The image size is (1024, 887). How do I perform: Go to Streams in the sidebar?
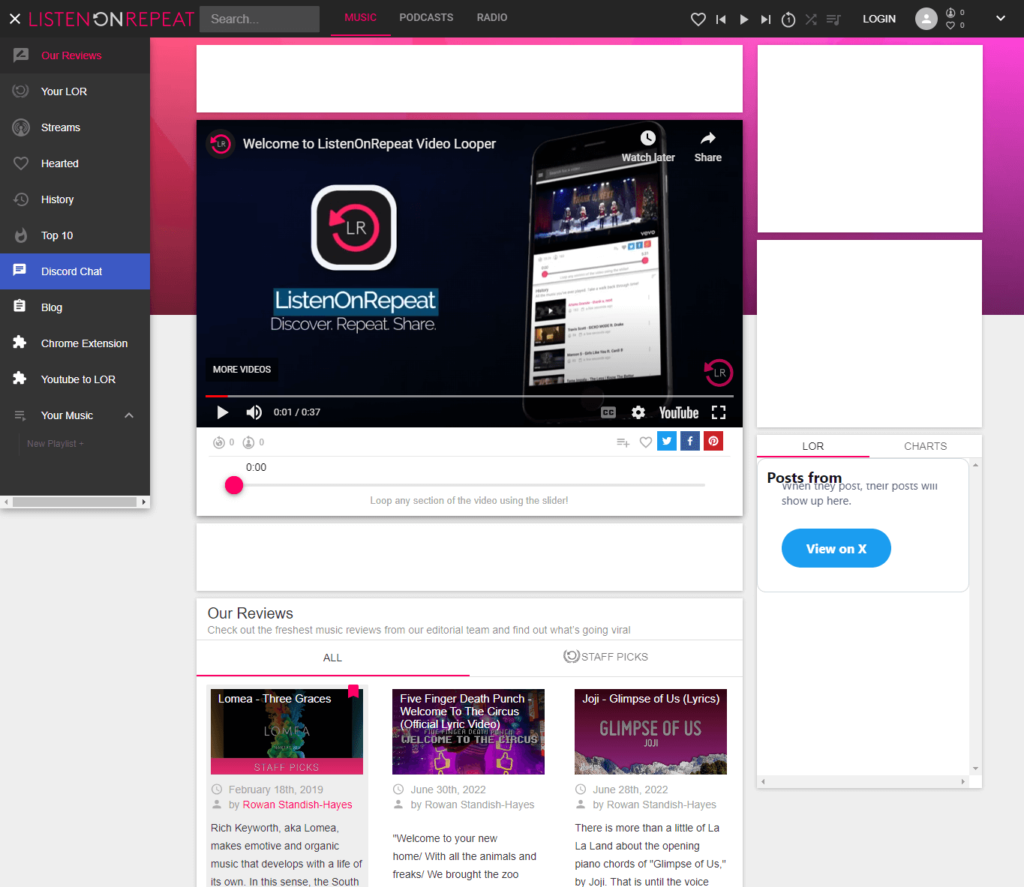(x=75, y=127)
